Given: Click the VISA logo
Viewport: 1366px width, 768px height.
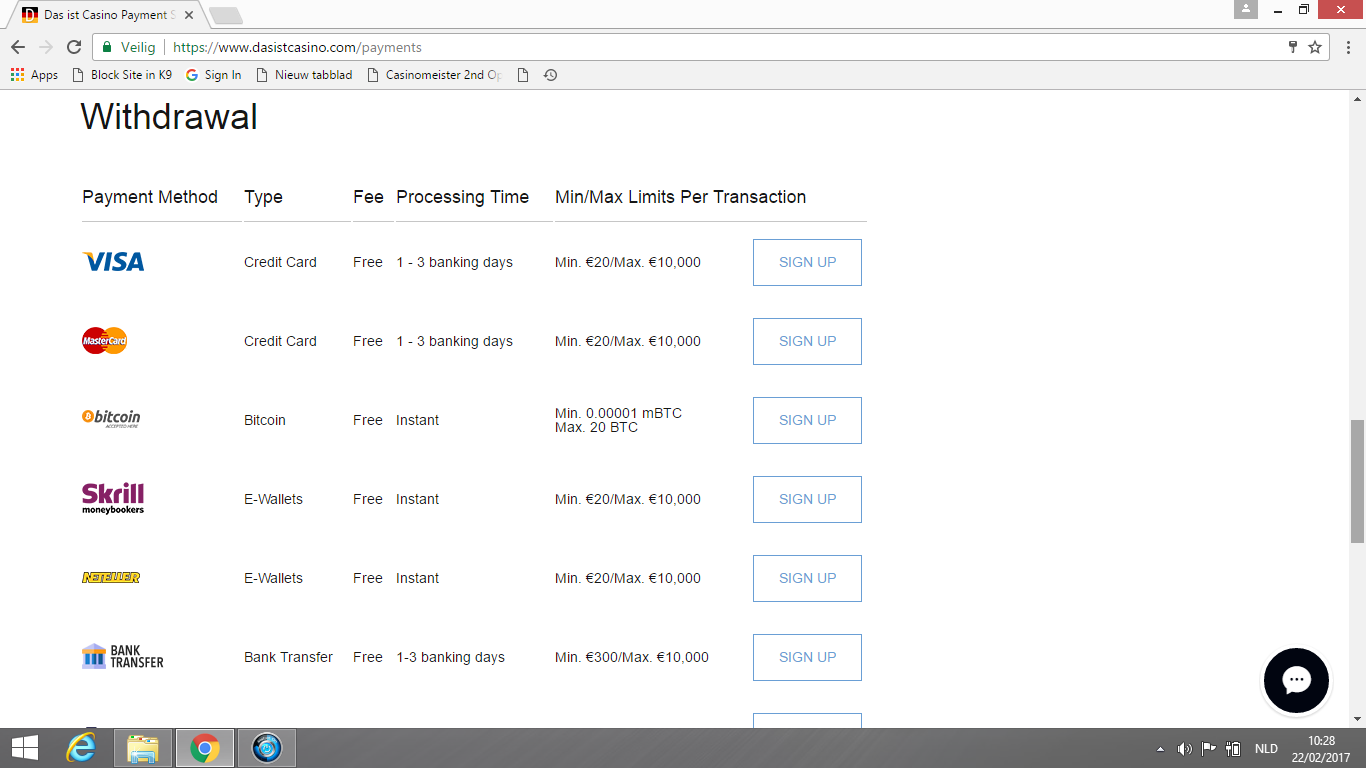Looking at the screenshot, I should click(113, 262).
